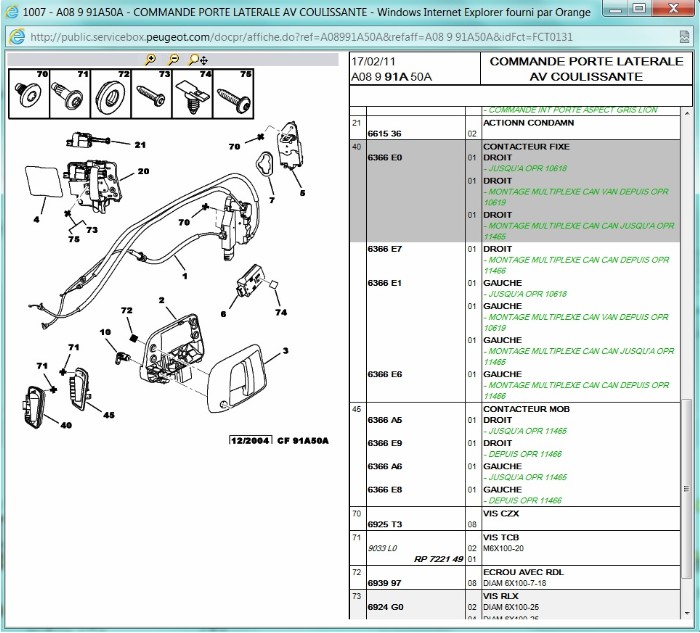The image size is (700, 633).
Task: Click callout number 6 in the diagram
Action: point(223,314)
